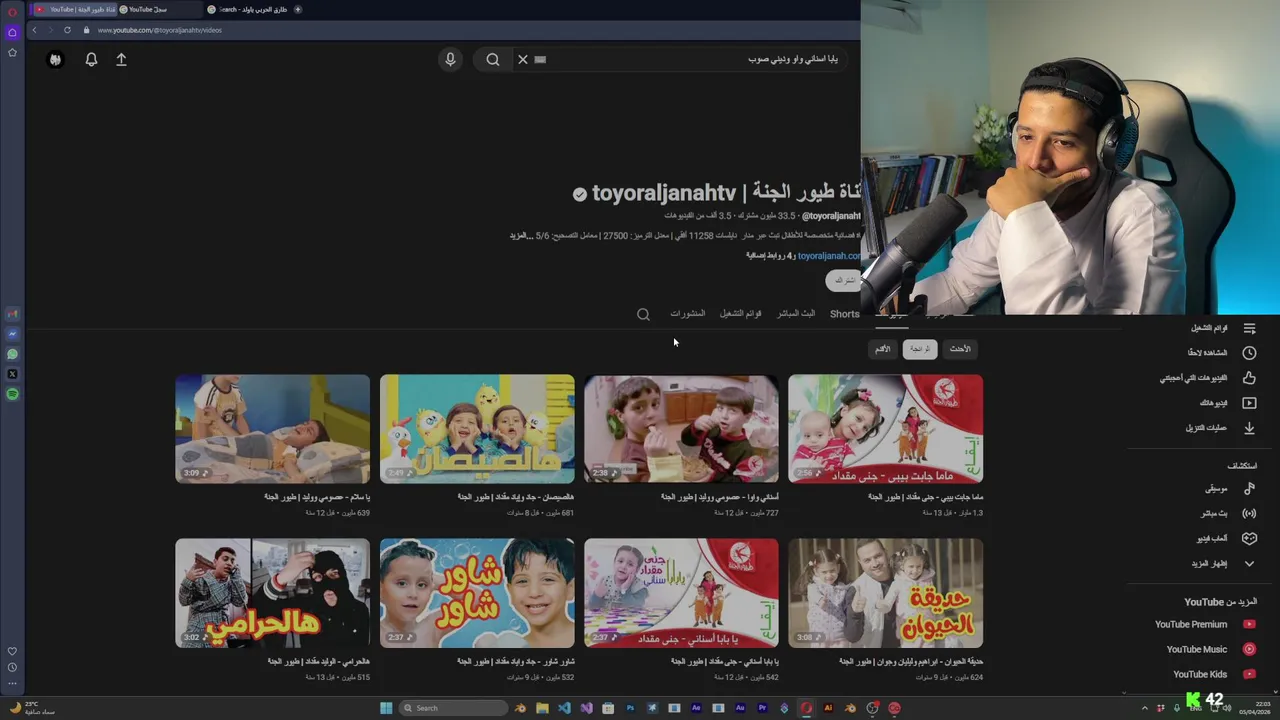The height and width of the screenshot is (720, 1280).
Task: Select the الأحدث sort chip
Action: pyautogui.click(x=960, y=349)
